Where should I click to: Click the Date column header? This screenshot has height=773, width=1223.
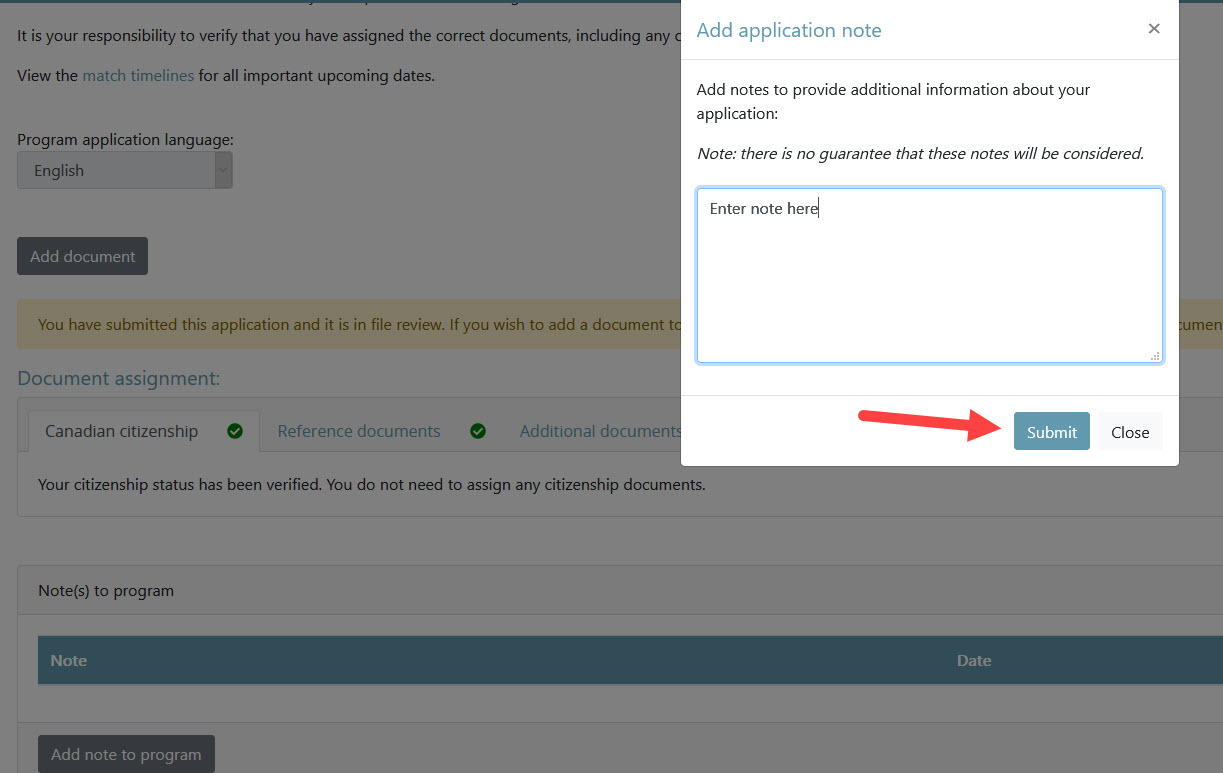[973, 660]
